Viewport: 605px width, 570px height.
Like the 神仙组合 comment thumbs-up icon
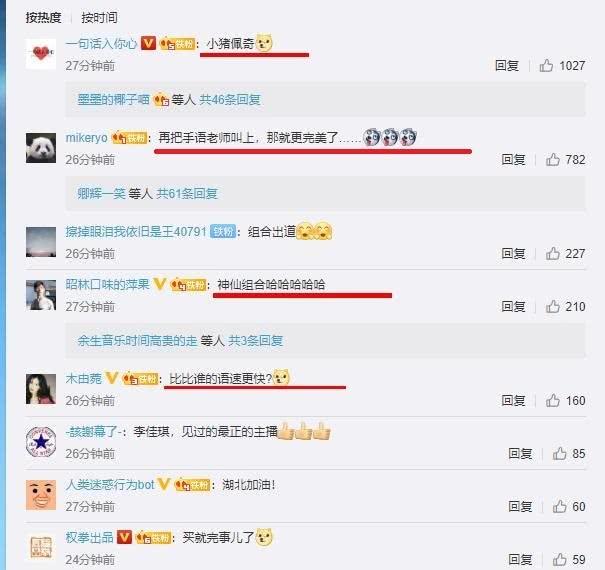[x=553, y=306]
